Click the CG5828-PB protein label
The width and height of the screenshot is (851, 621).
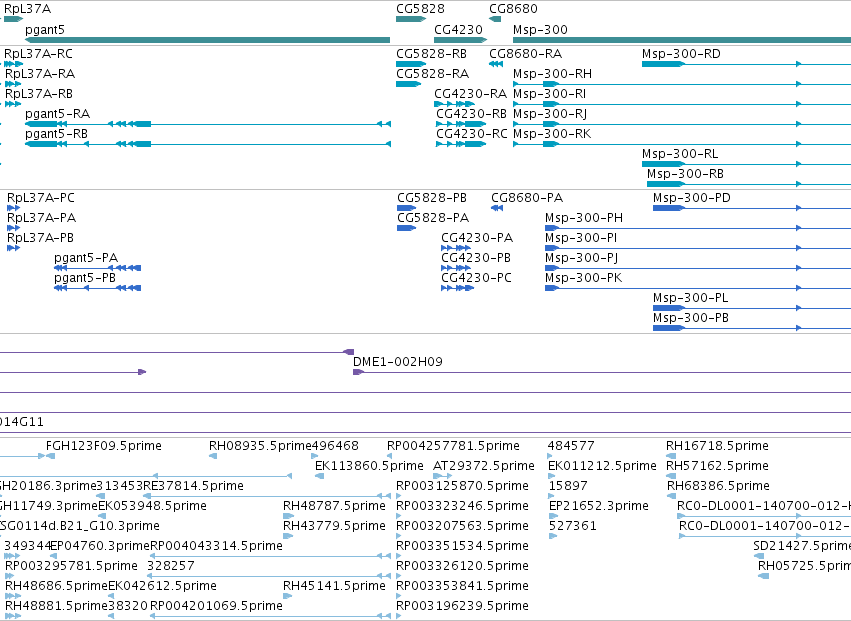pos(432,198)
